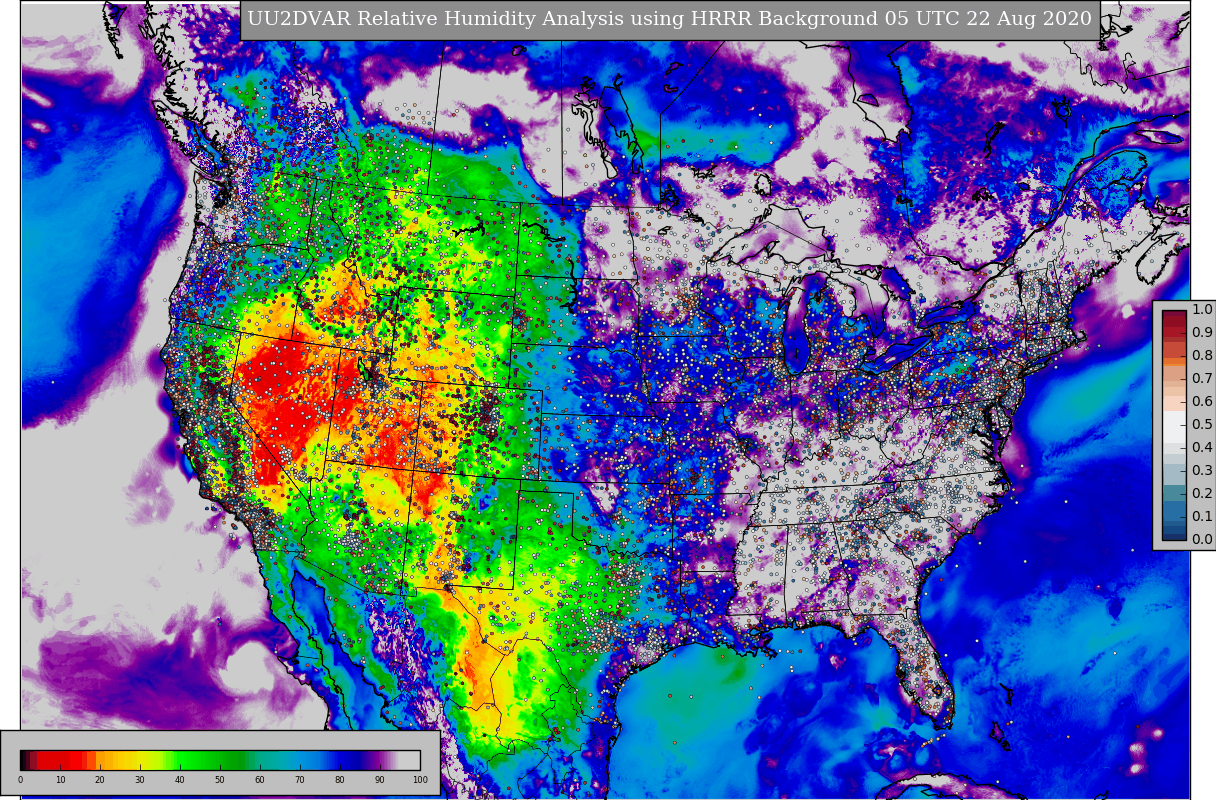Screen dimensions: 1216x800
Task: Select the 1.0 label on the right colorbar
Action: [1202, 310]
